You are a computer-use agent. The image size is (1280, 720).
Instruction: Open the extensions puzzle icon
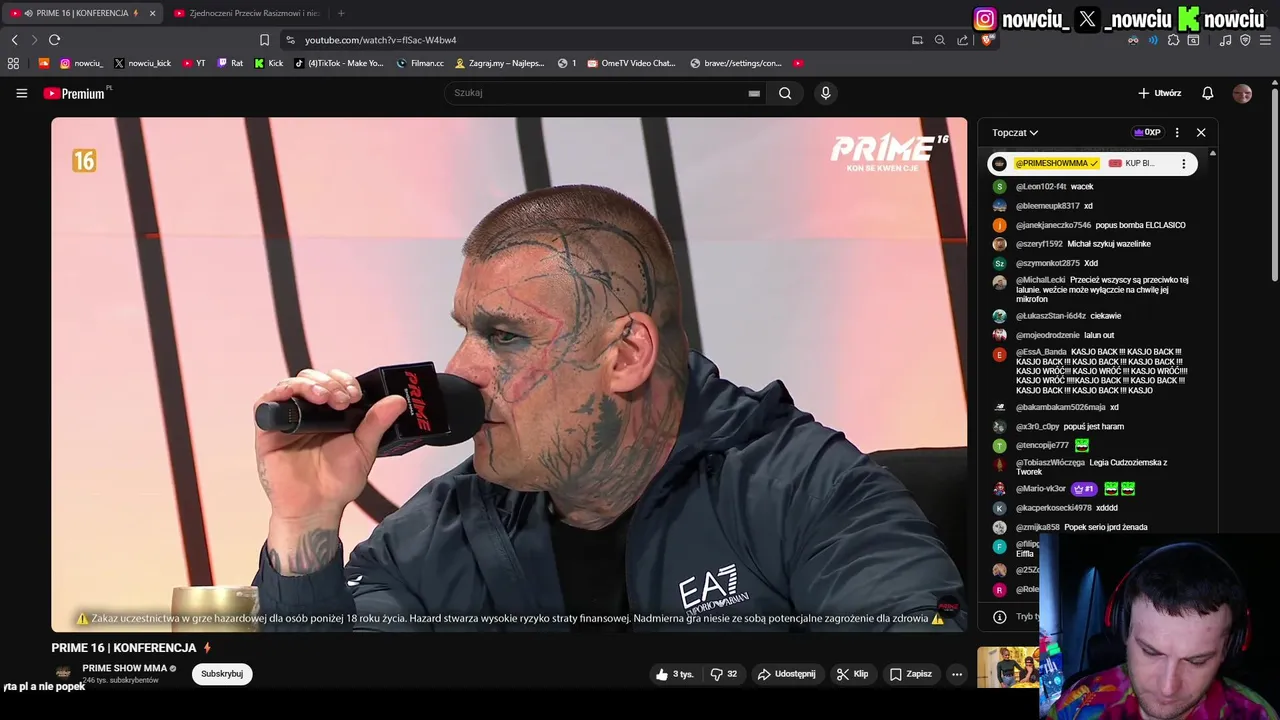1173,40
